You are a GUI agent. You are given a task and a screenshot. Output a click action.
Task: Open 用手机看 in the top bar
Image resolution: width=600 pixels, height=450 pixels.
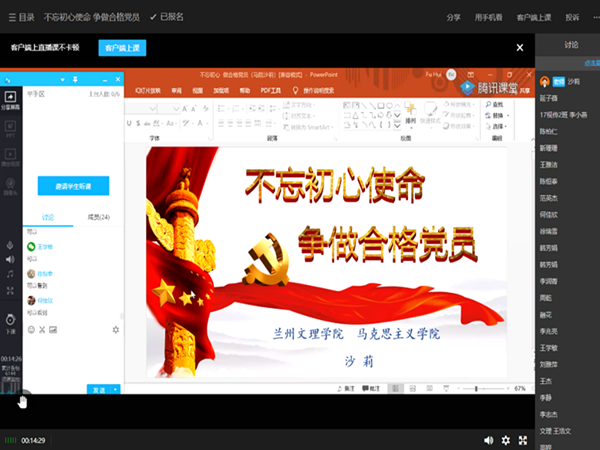(x=488, y=17)
